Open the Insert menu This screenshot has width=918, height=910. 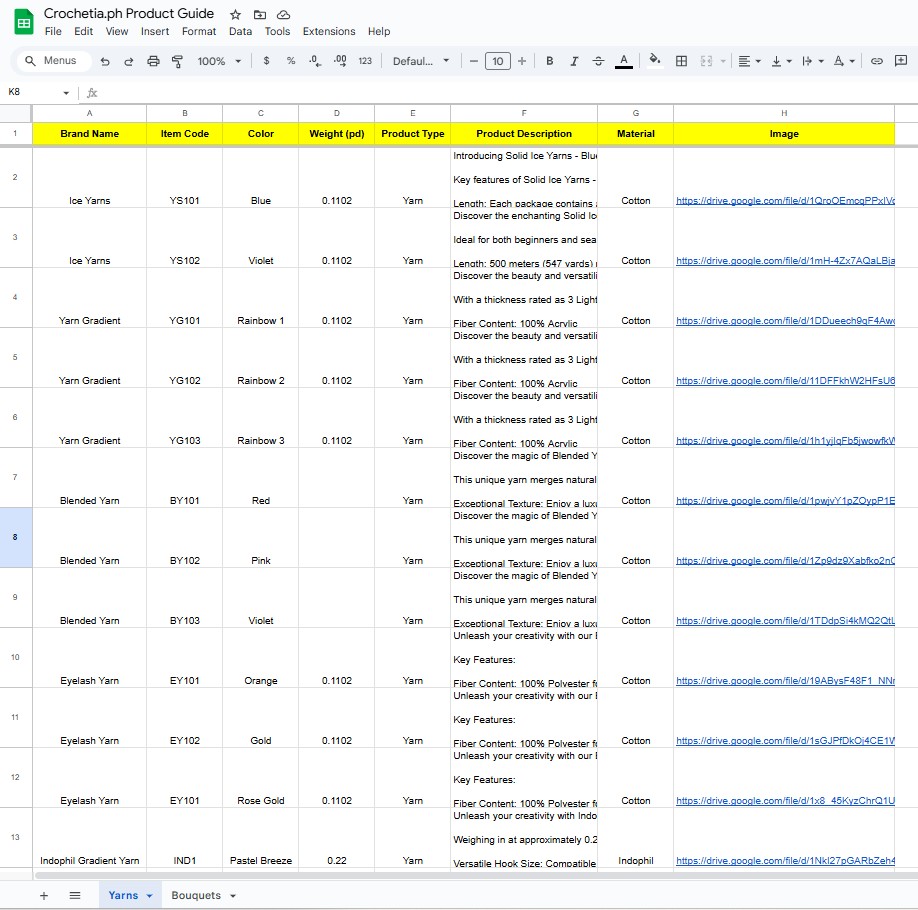[x=155, y=31]
